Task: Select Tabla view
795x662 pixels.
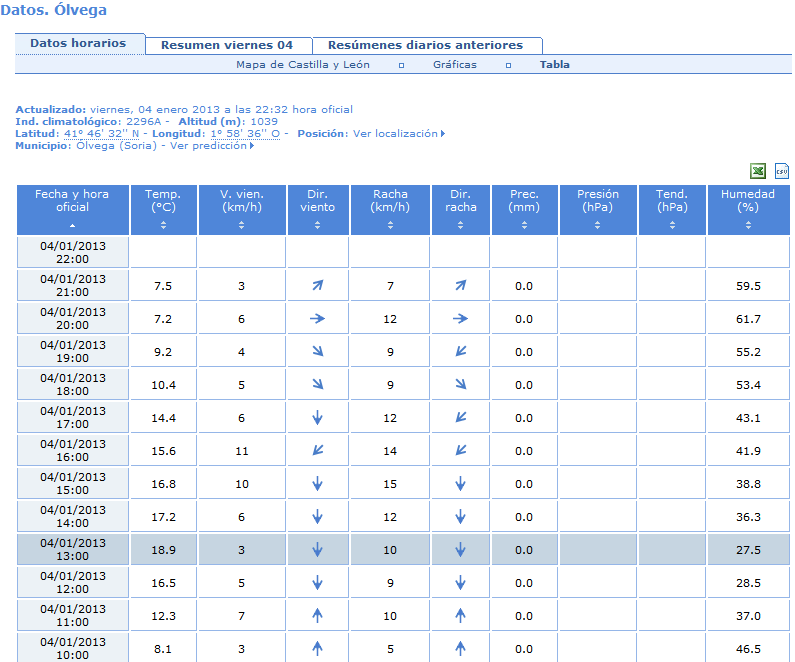Action: coord(555,65)
